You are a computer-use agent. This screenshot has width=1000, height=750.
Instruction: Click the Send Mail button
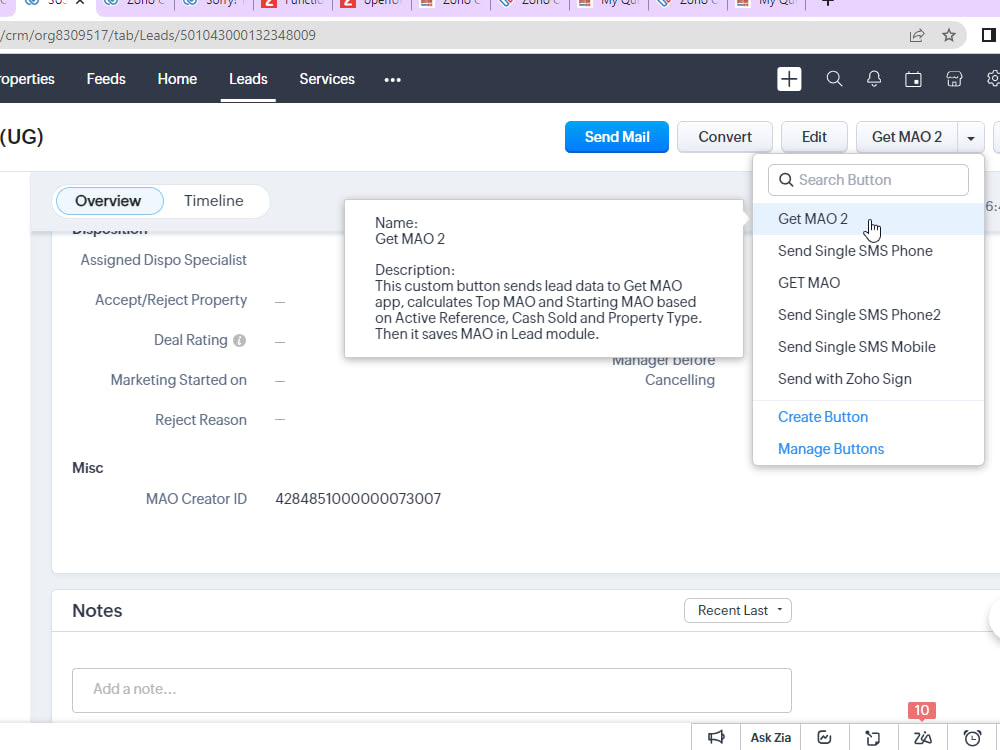pyautogui.click(x=617, y=137)
